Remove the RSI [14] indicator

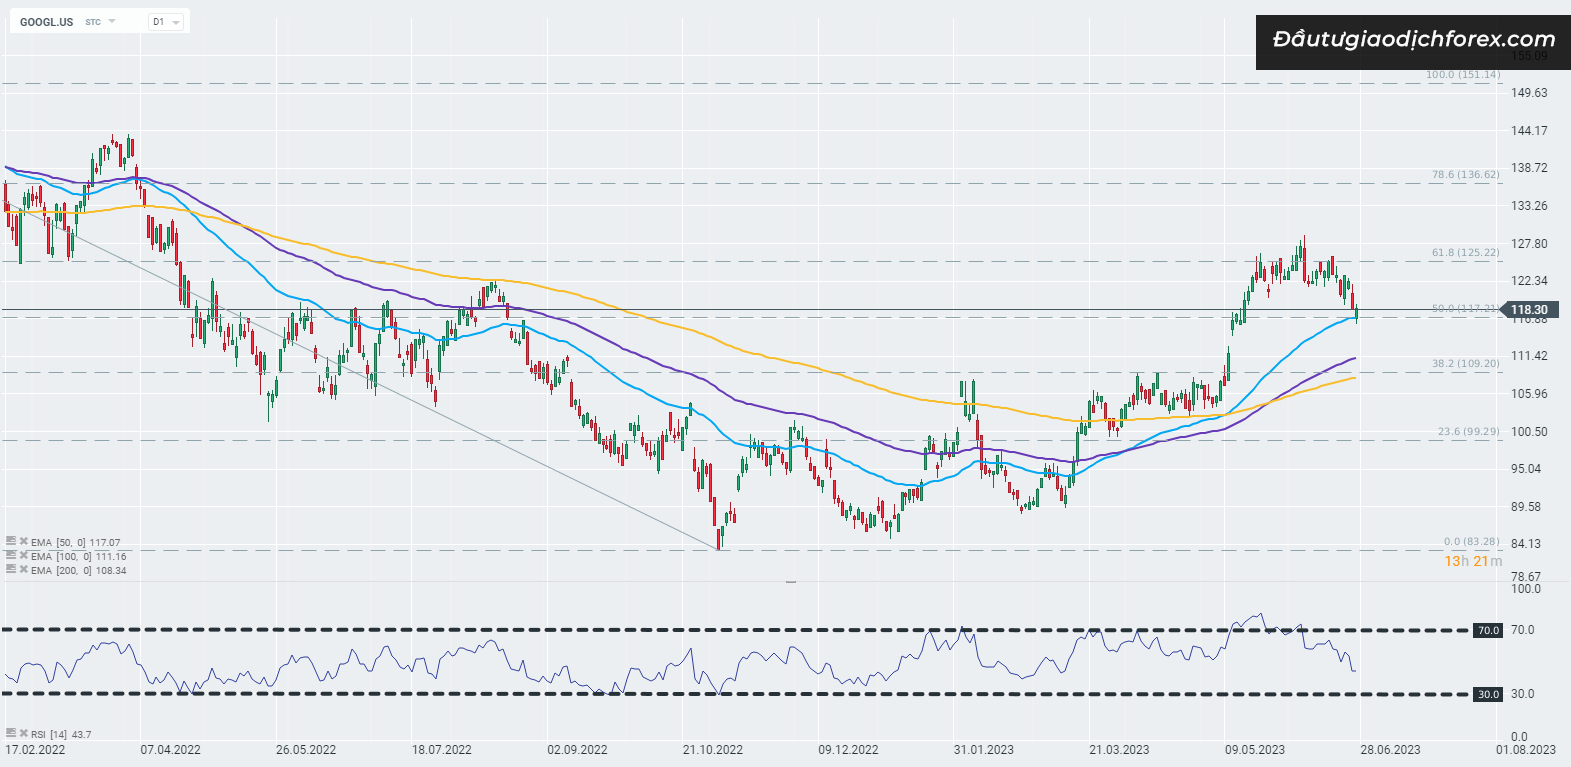click(x=24, y=733)
